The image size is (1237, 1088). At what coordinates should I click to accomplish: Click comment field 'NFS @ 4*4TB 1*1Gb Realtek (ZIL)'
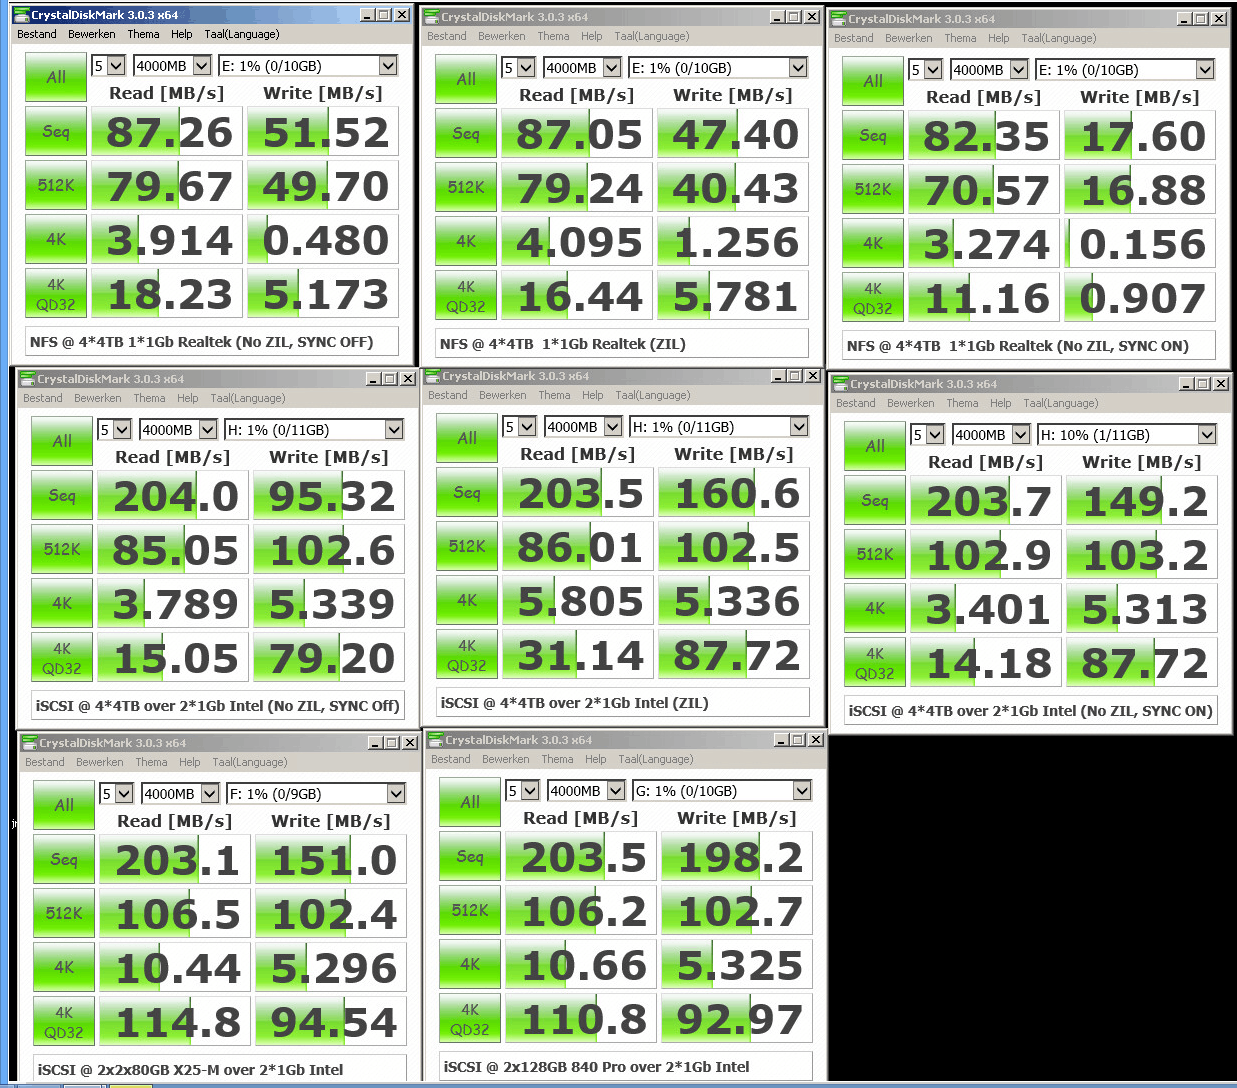622,344
